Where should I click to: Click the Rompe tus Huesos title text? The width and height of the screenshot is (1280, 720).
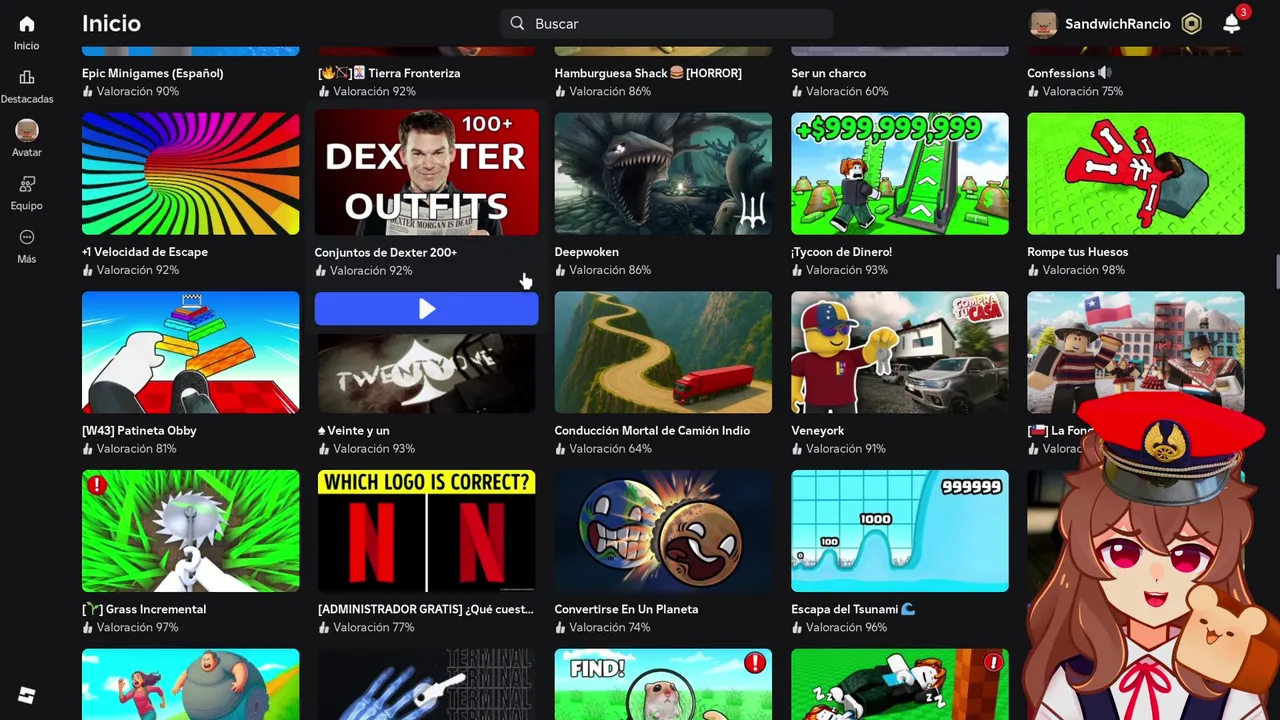[x=1077, y=252]
